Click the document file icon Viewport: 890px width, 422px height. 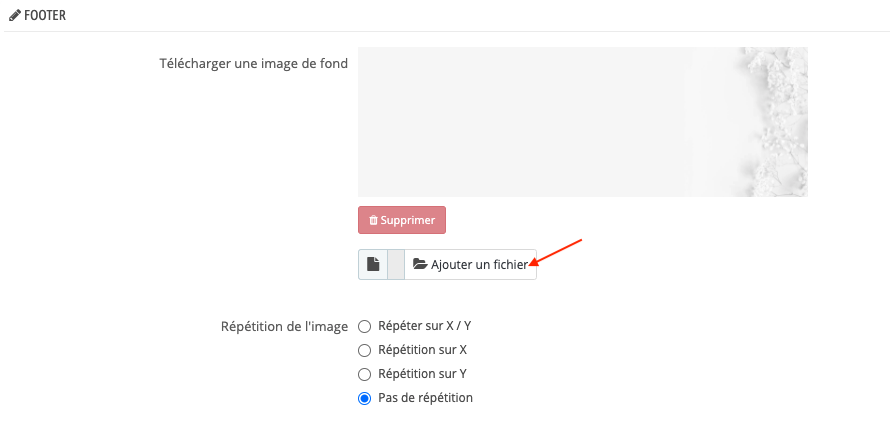click(372, 265)
